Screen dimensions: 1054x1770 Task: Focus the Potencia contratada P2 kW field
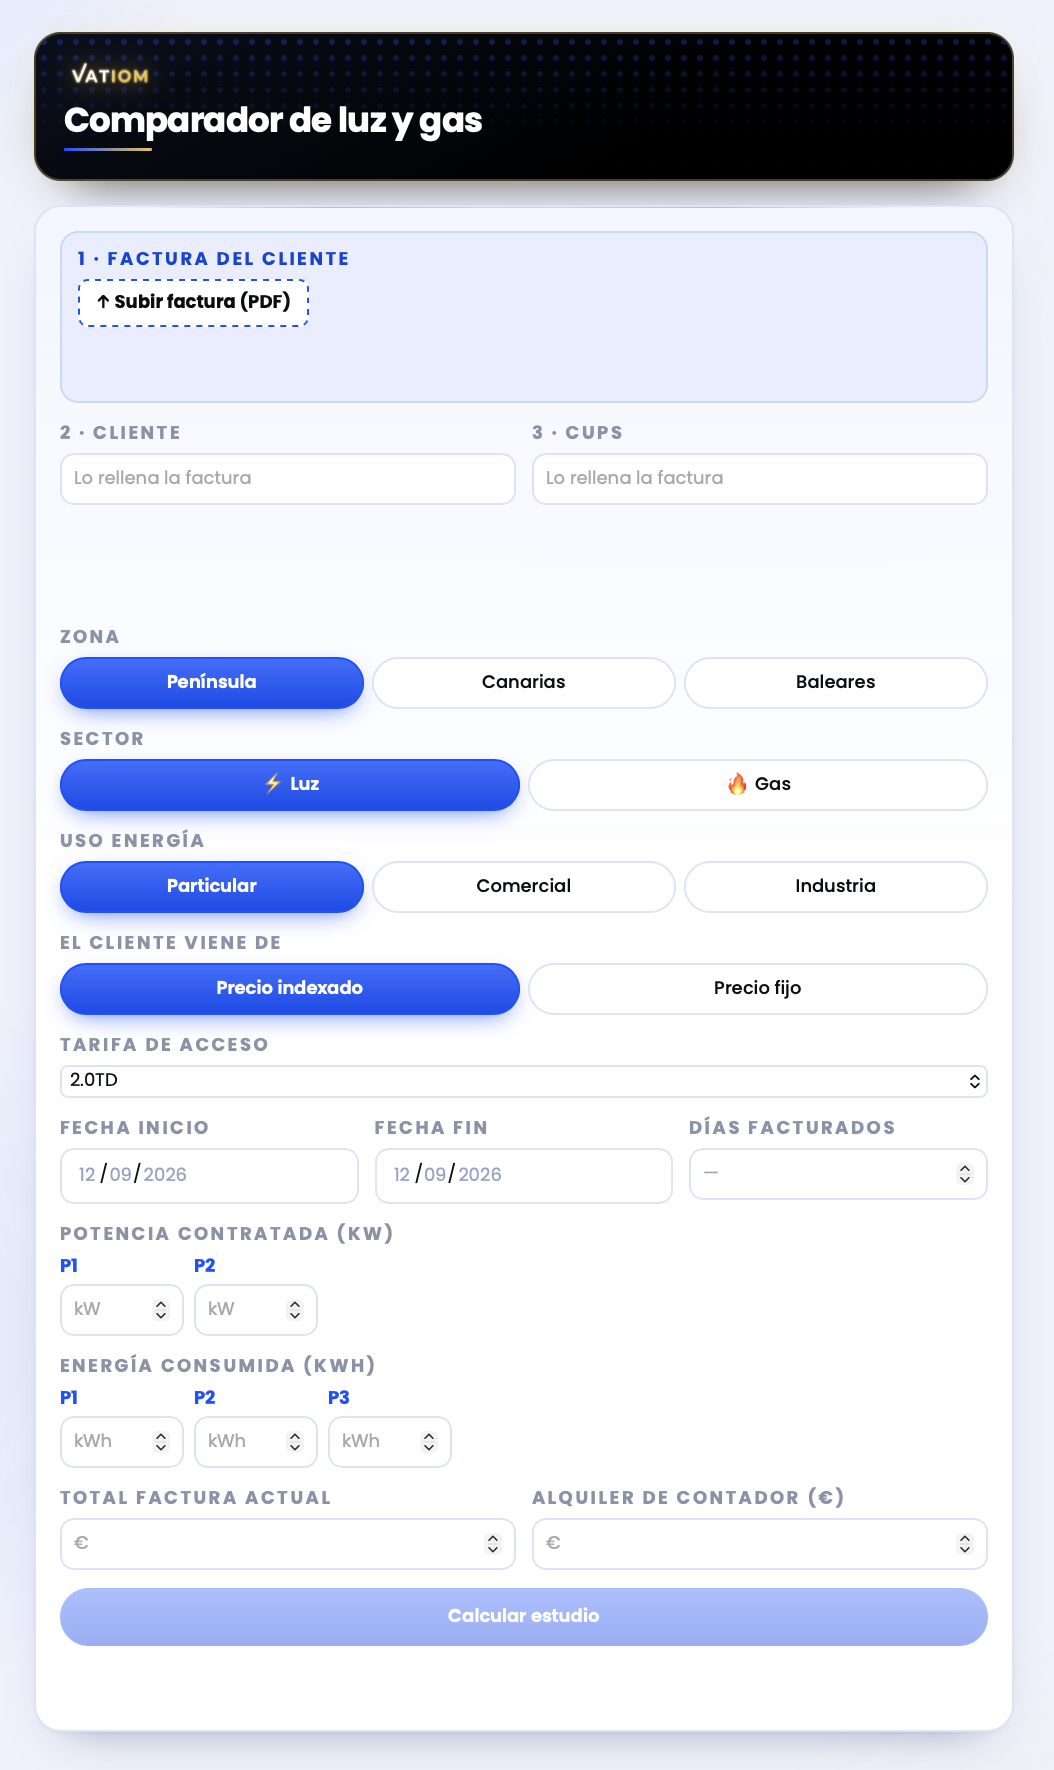tap(256, 1310)
